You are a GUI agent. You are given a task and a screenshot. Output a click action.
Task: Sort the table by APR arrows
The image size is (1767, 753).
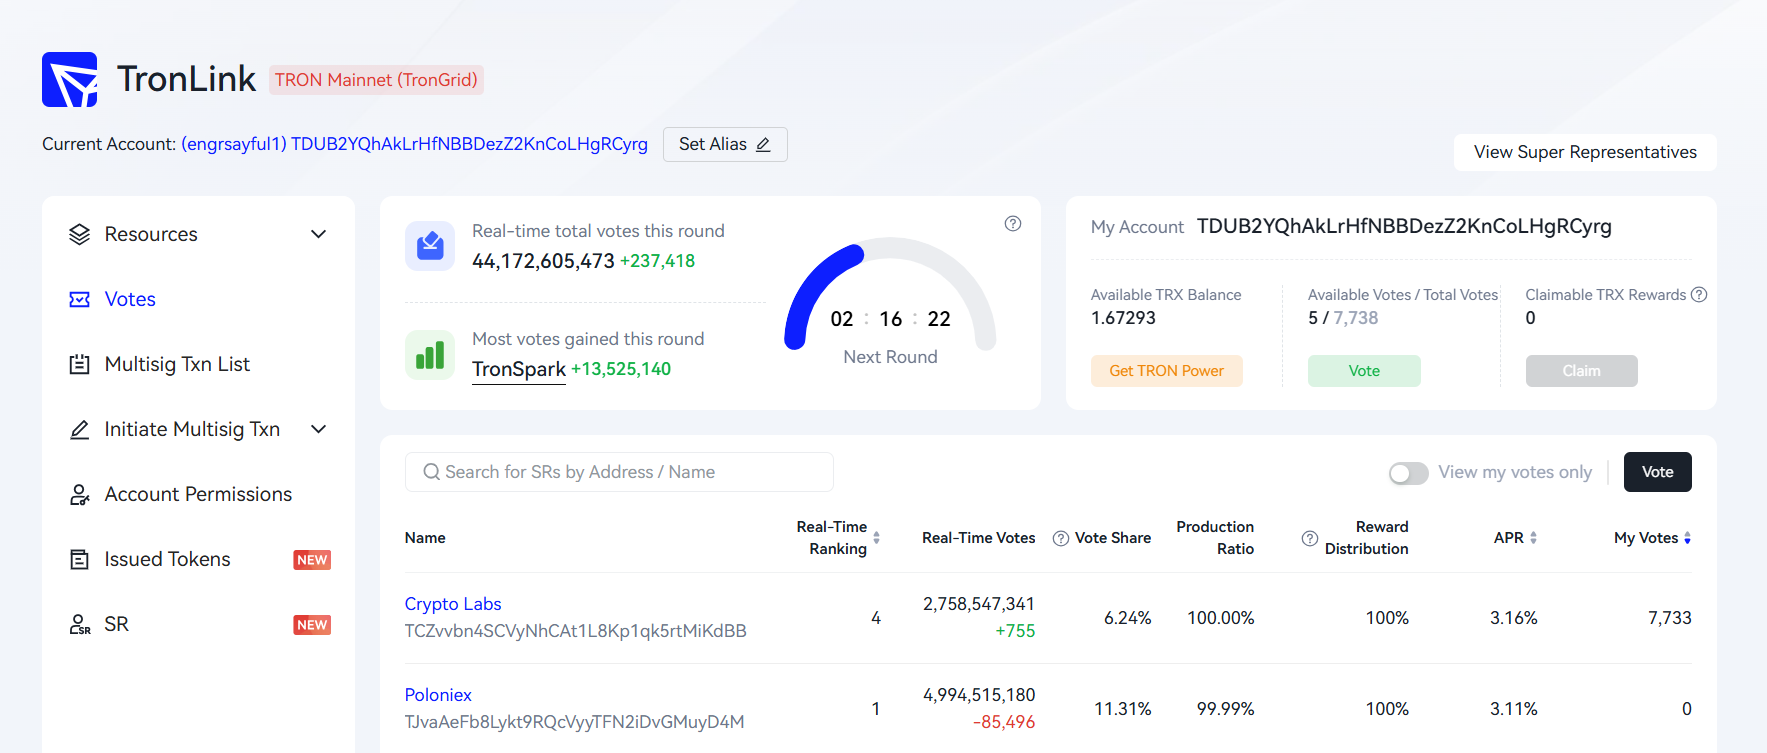click(1533, 538)
